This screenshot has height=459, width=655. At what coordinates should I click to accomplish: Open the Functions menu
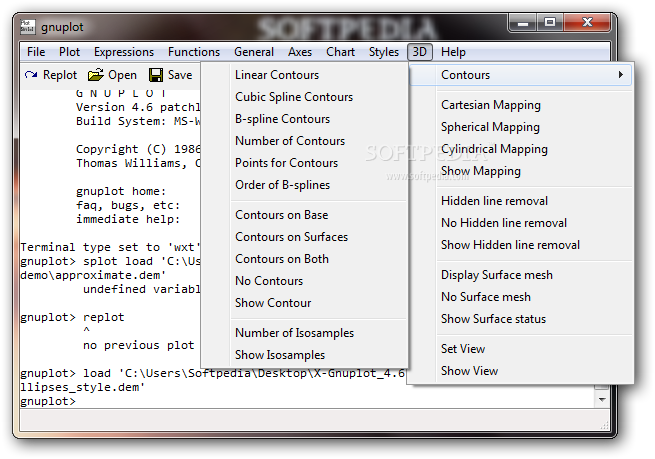pyautogui.click(x=194, y=52)
